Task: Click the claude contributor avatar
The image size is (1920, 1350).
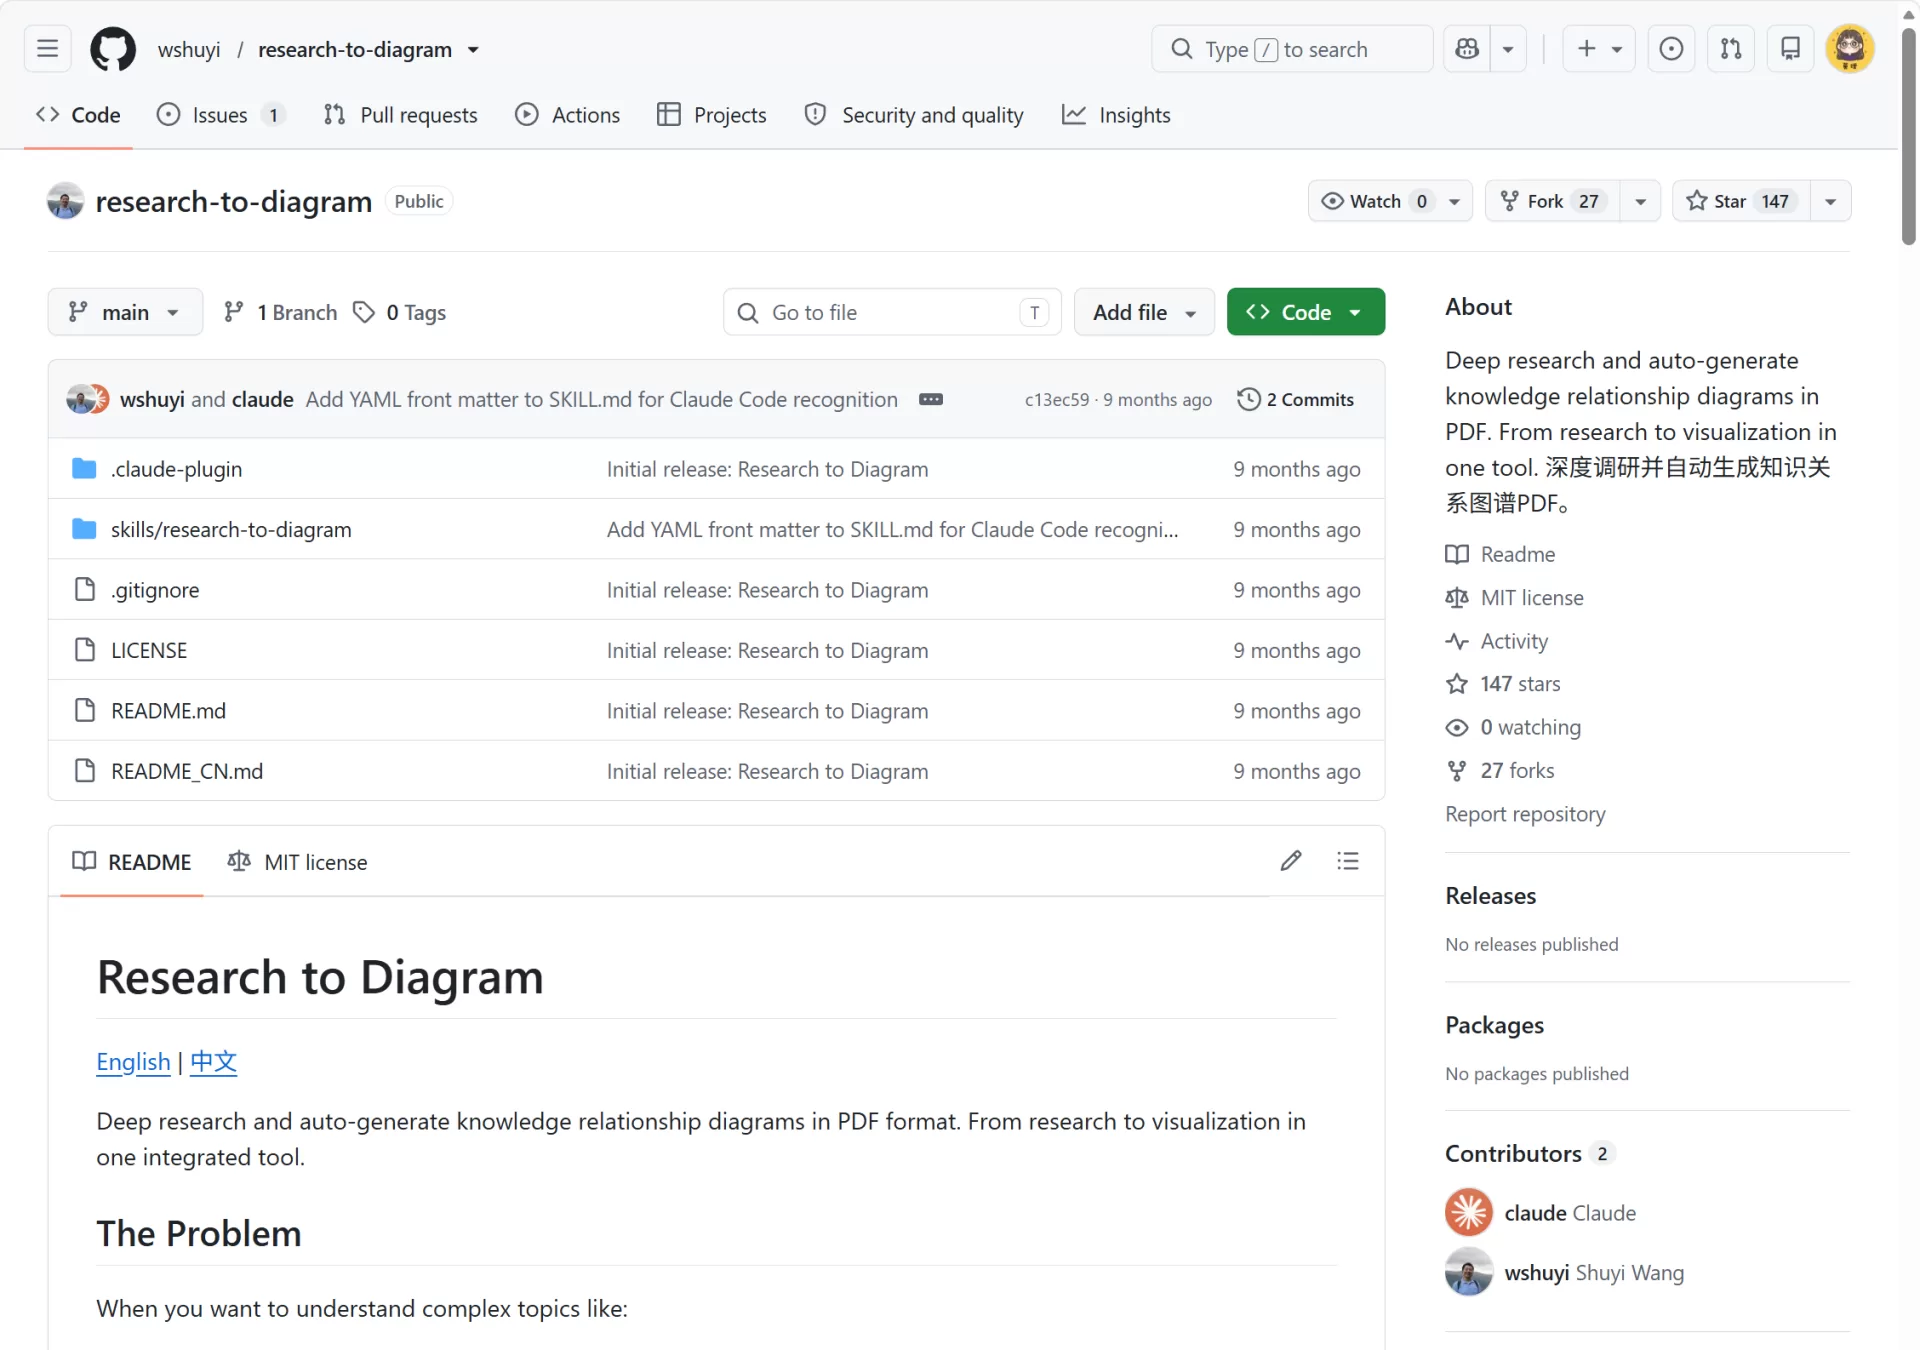Action: [x=1469, y=1212]
